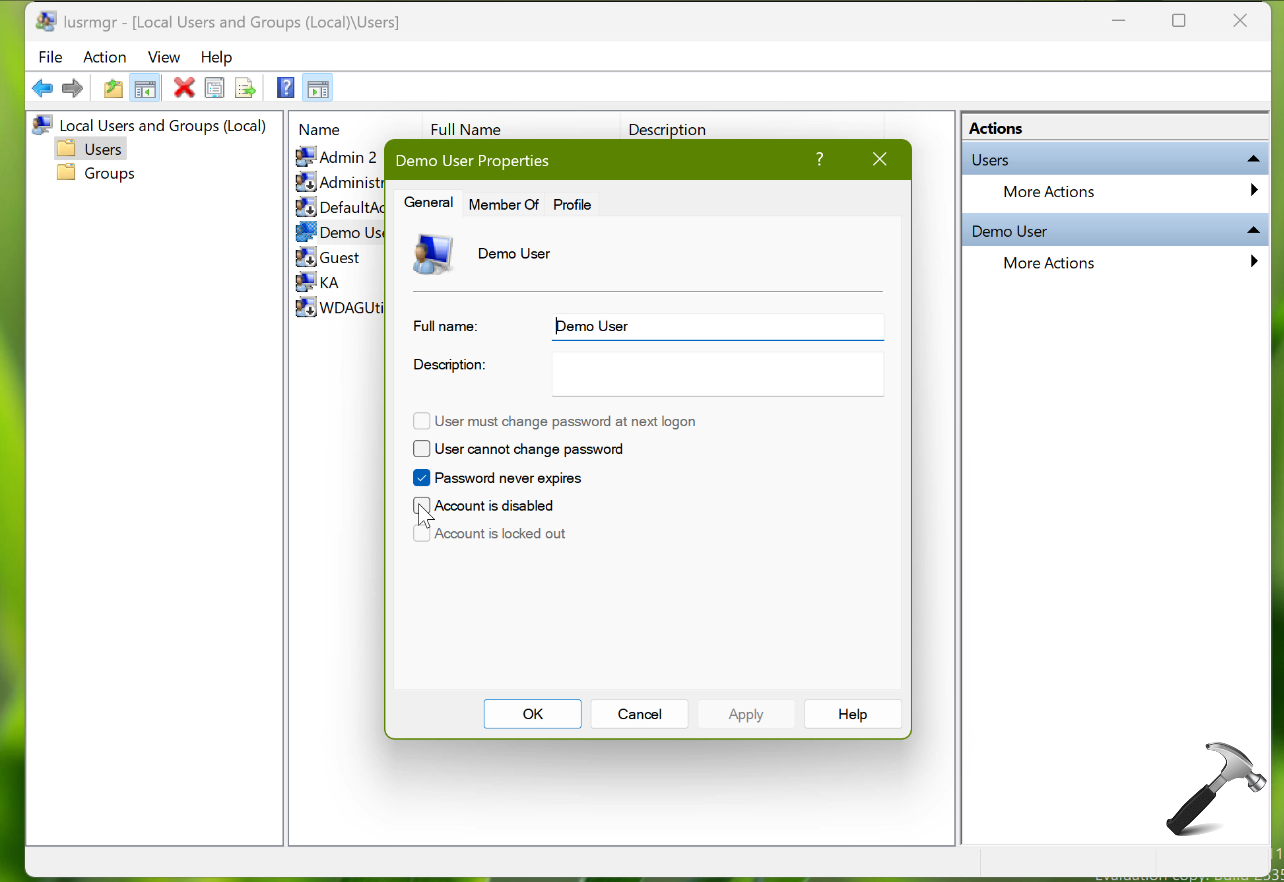Screen dimensions: 1284x882
Task: Switch to the Member Of tab
Action: [503, 204]
